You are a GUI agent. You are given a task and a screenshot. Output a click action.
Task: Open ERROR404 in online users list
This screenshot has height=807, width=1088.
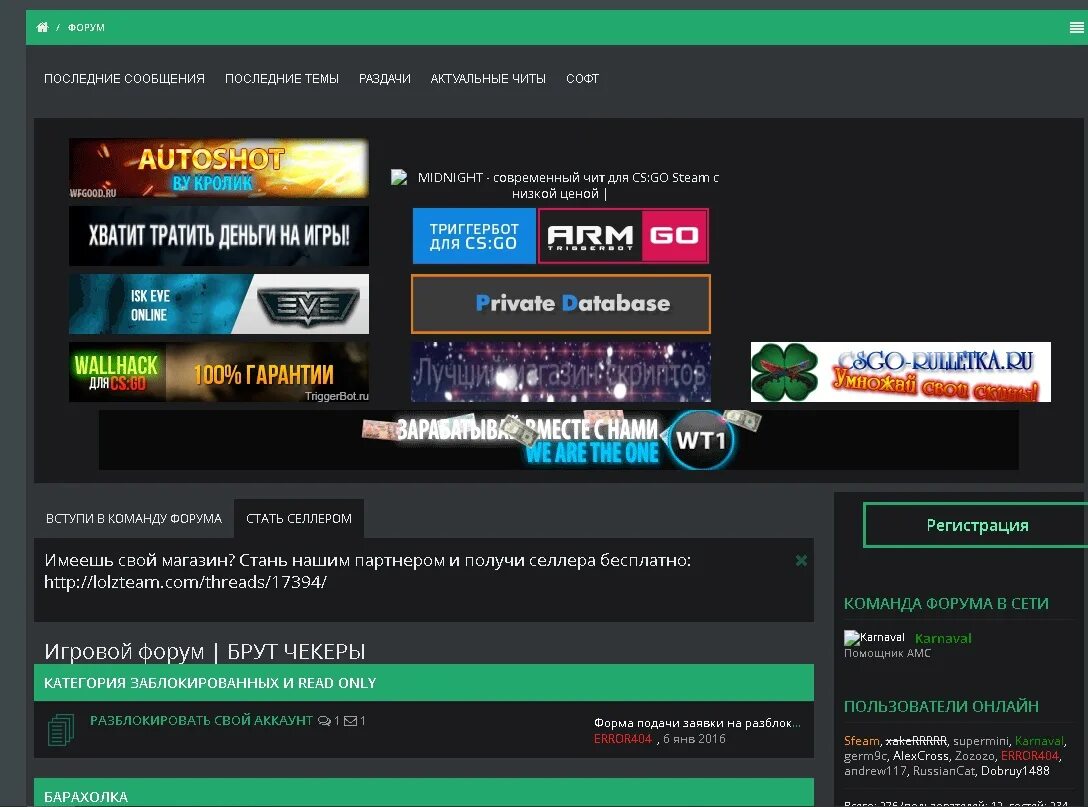tap(1030, 756)
